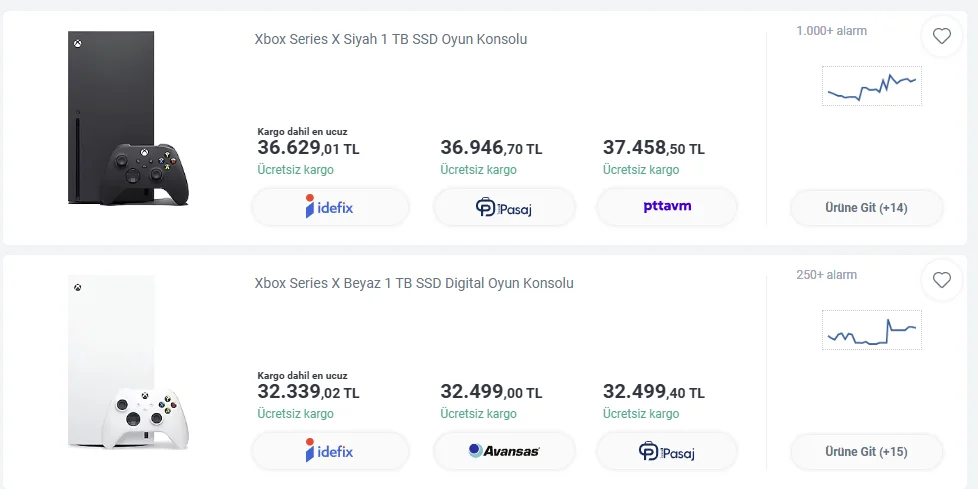
Task: Open Pasaj offer for black Xbox
Action: point(504,208)
